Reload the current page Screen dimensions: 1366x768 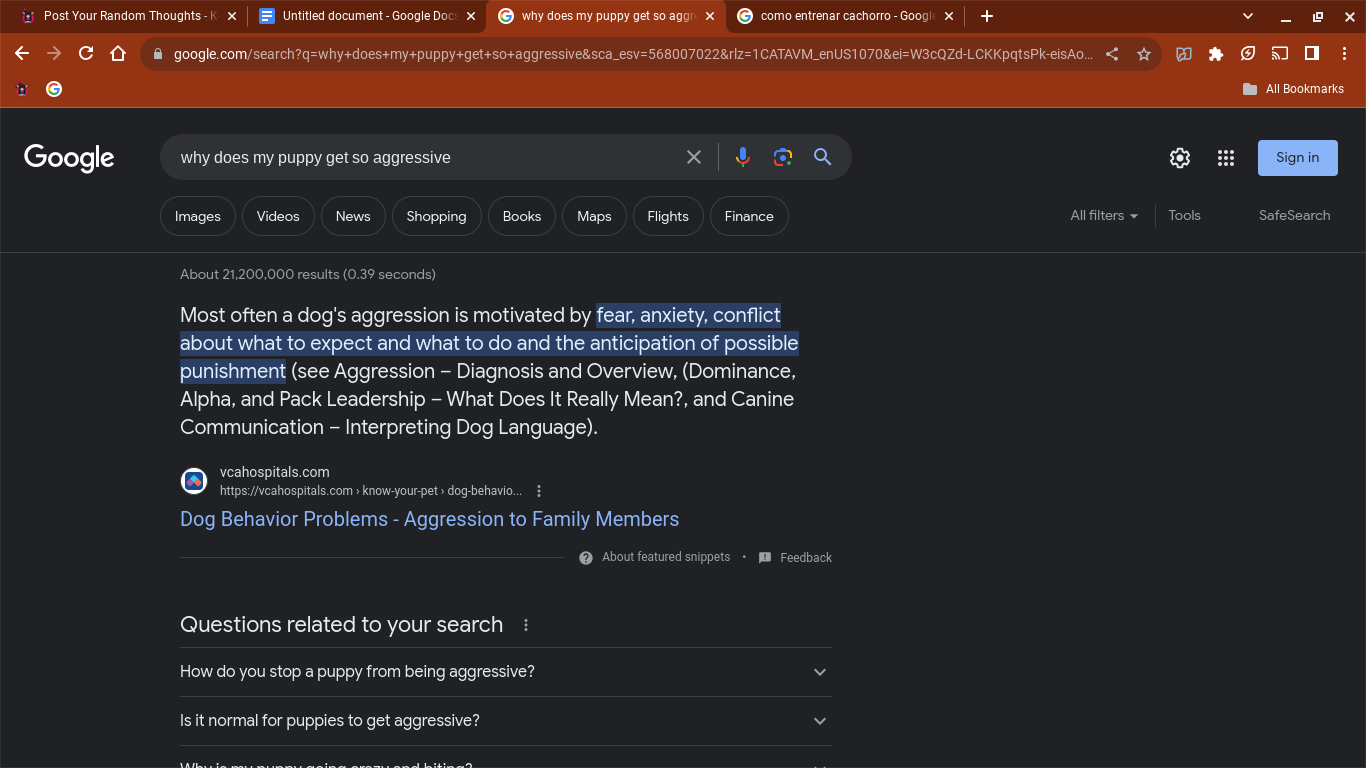86,54
